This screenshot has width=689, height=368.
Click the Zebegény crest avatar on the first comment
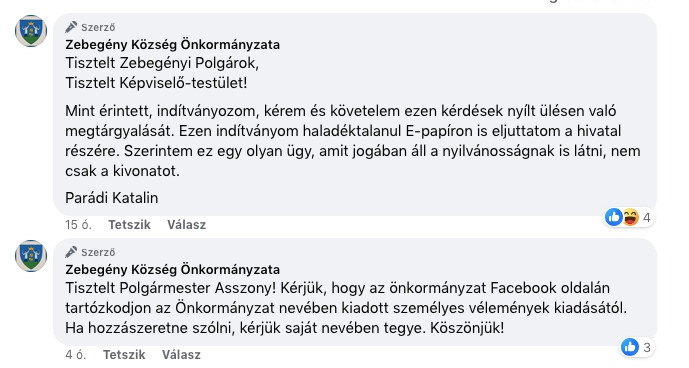point(31,31)
